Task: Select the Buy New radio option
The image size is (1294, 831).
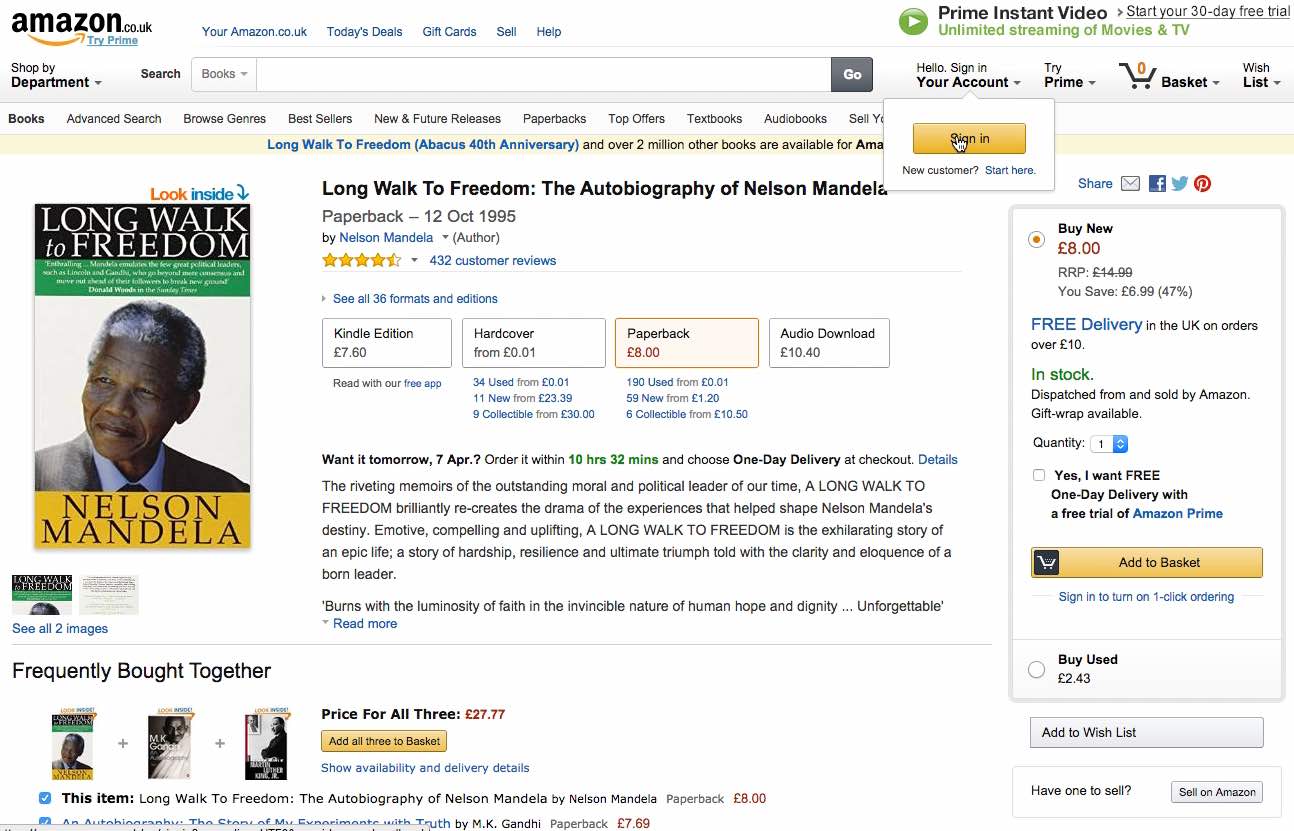Action: [x=1036, y=240]
